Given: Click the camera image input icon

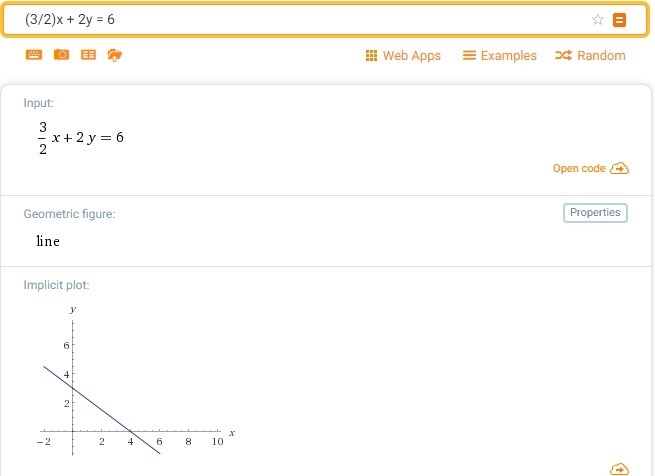Looking at the screenshot, I should click(61, 55).
